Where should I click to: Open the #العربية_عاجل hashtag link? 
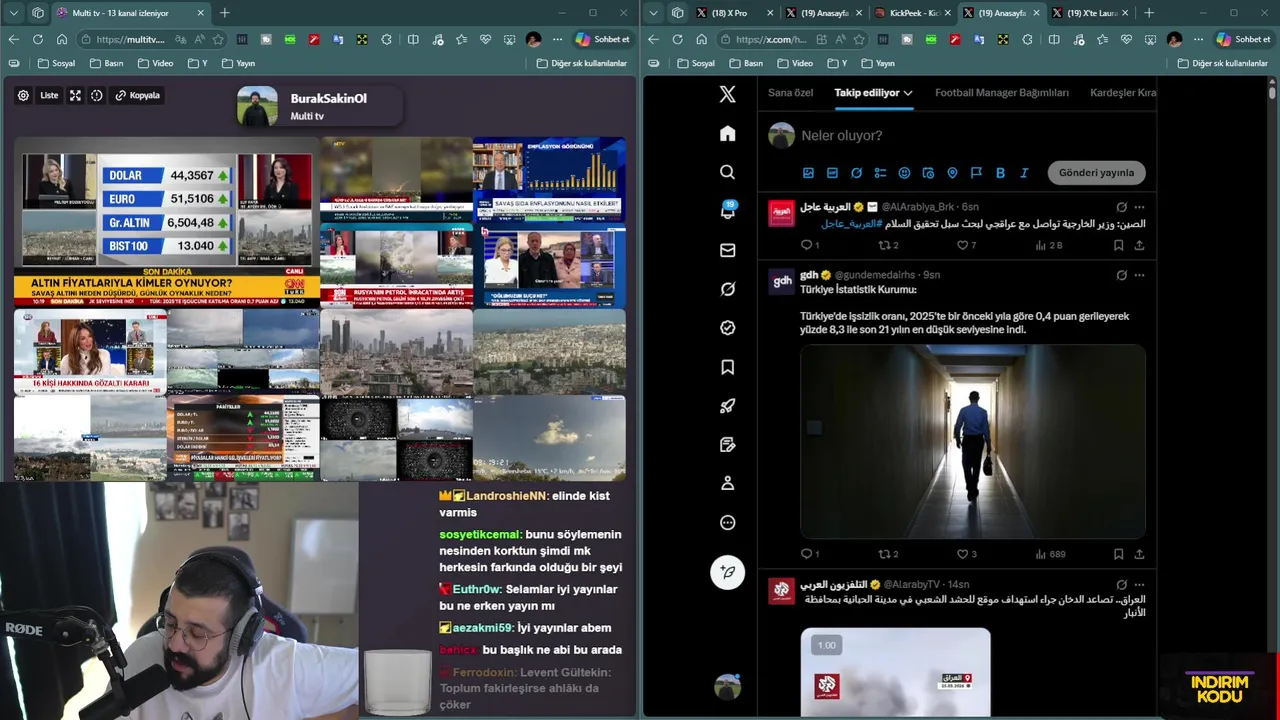coord(852,224)
